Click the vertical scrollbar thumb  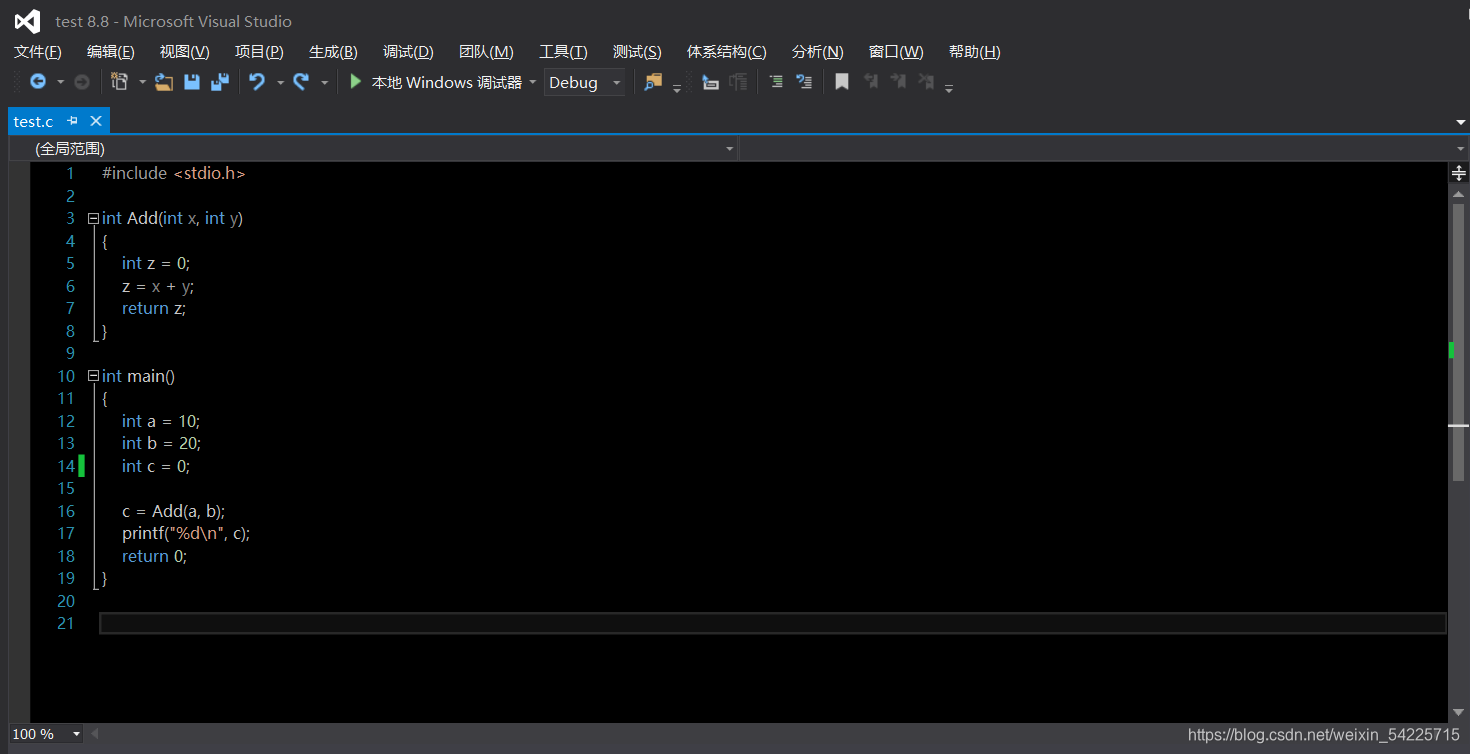[1459, 342]
